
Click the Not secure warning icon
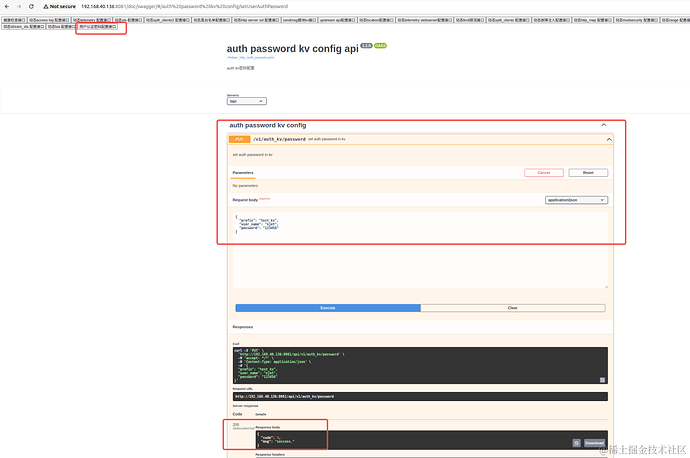(x=47, y=6)
